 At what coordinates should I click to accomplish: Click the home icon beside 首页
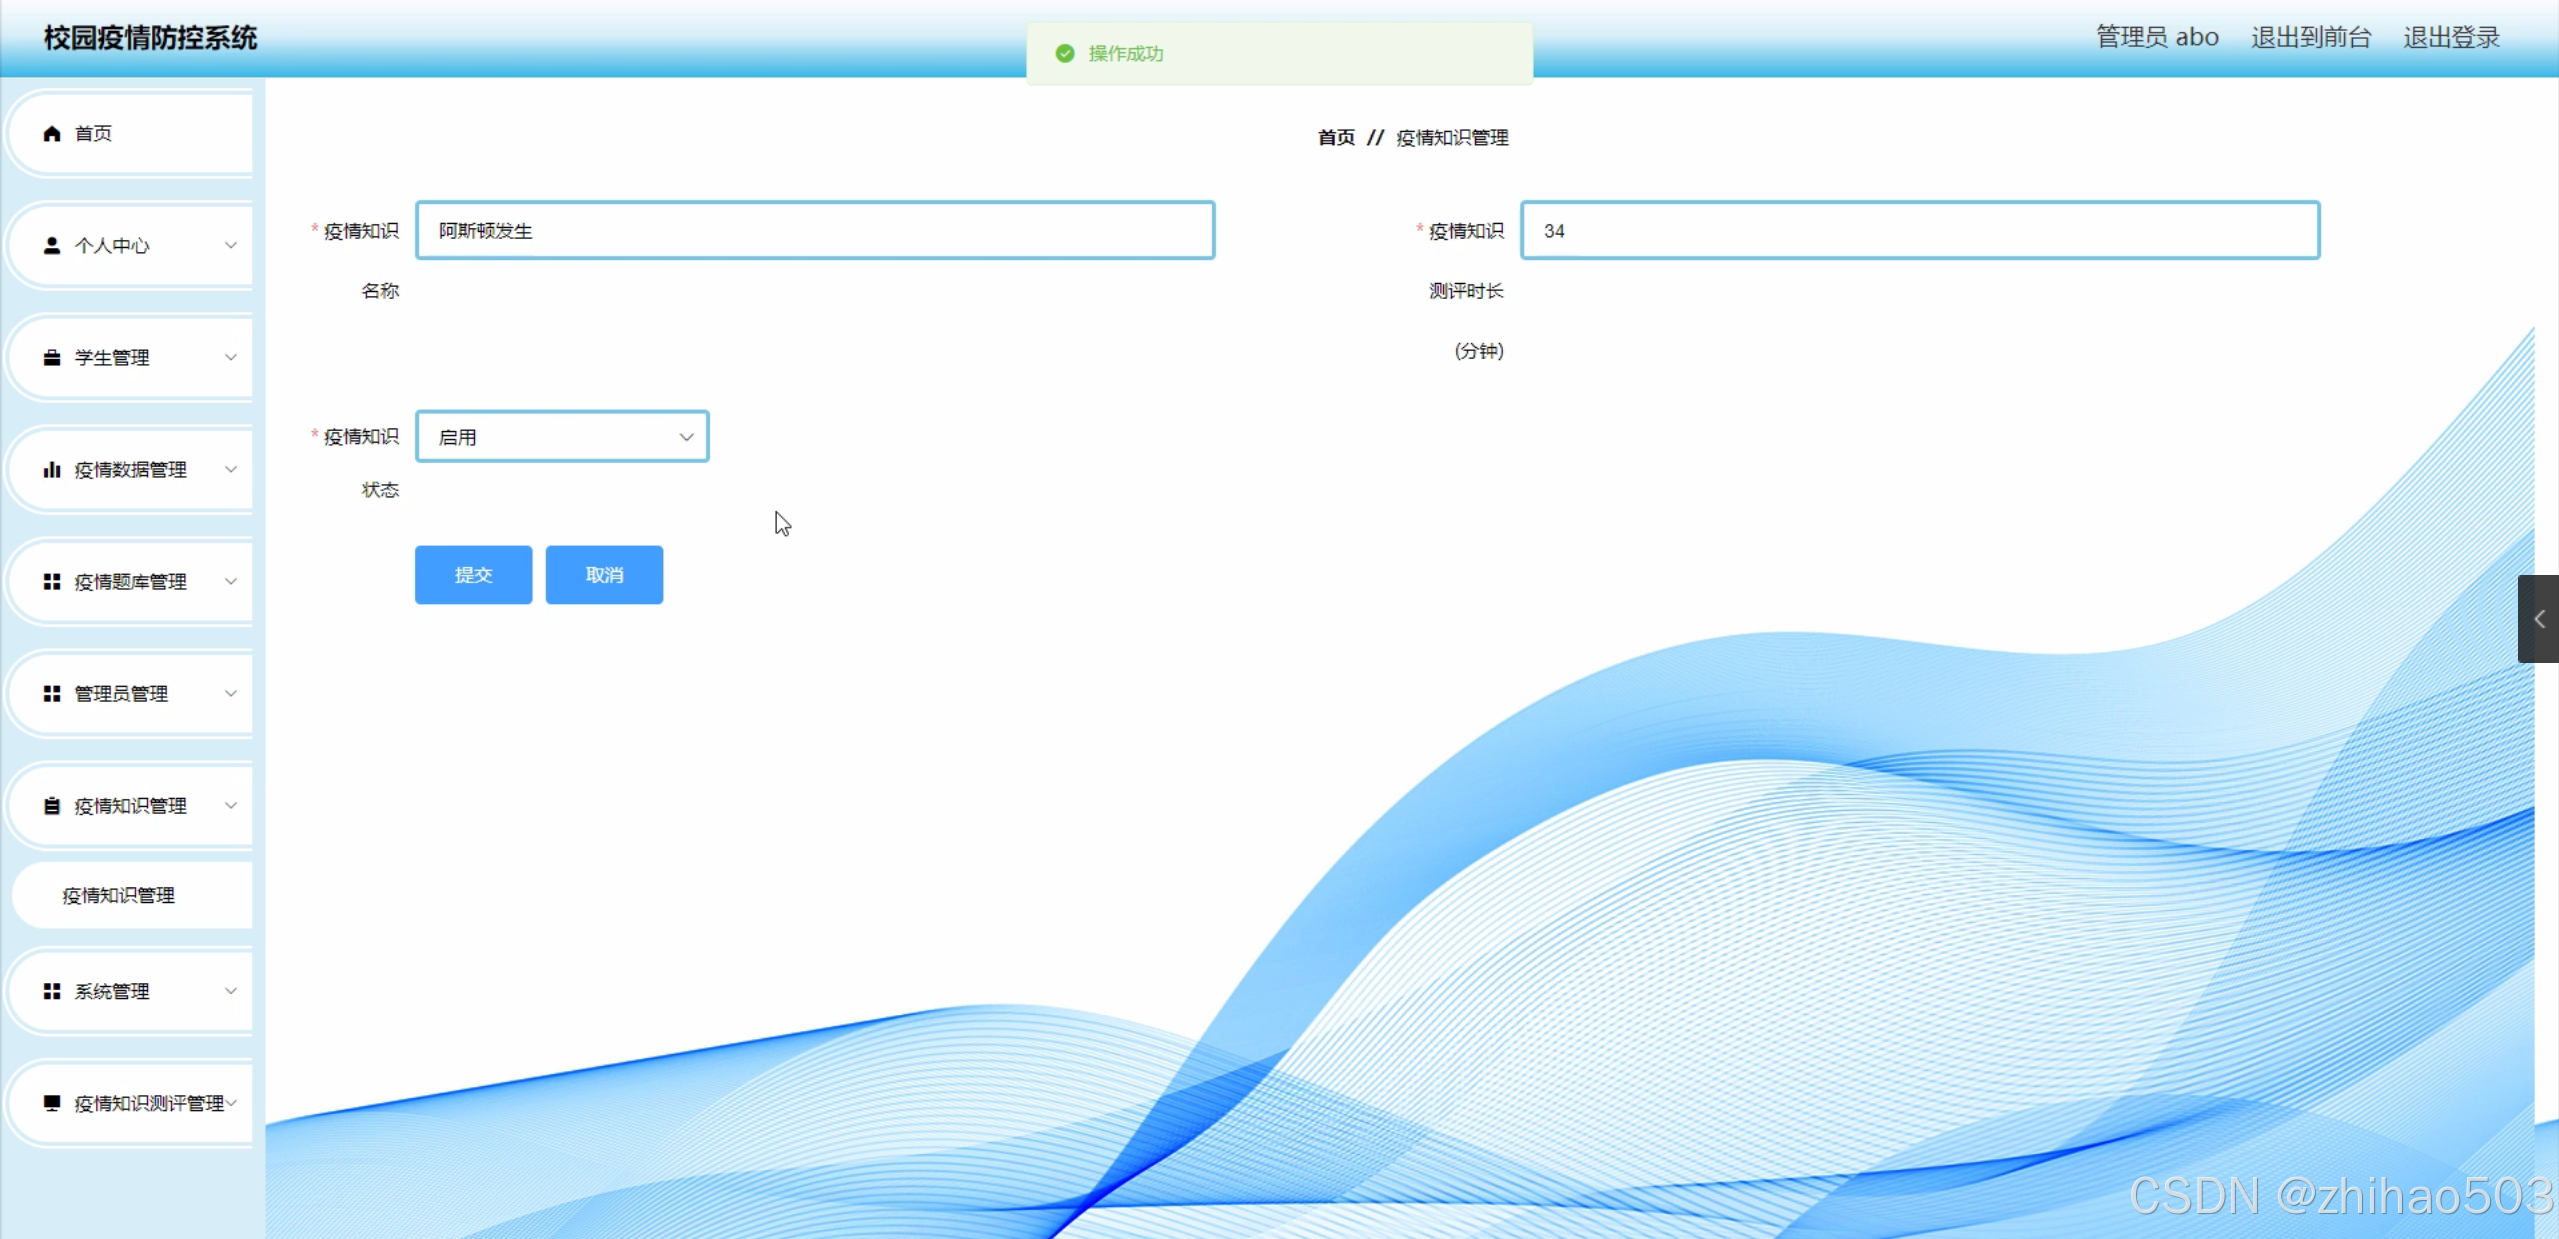(x=52, y=134)
